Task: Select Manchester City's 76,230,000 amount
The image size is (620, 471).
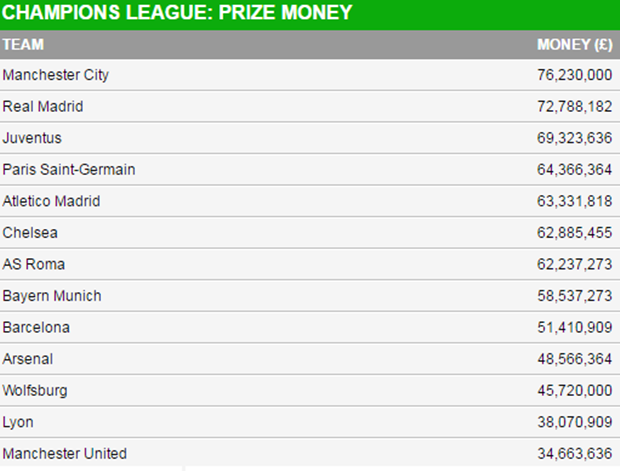Action: pyautogui.click(x=575, y=75)
